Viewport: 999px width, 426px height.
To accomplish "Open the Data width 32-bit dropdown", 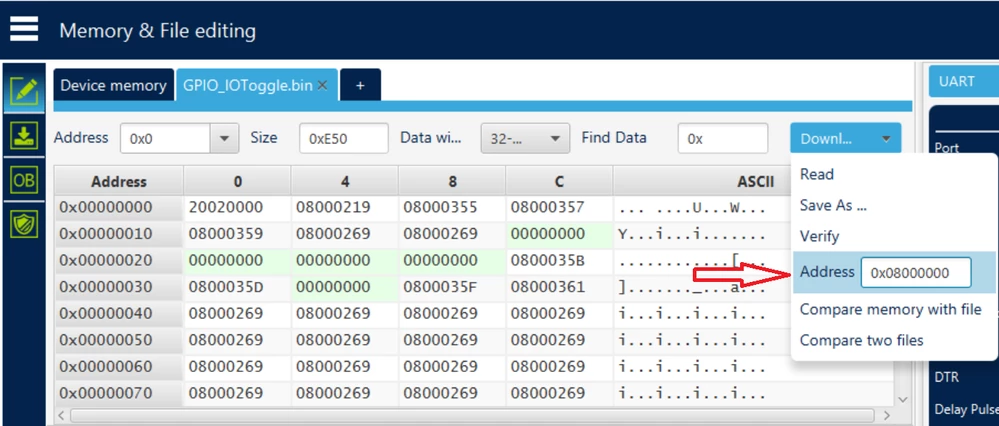I will pos(524,138).
